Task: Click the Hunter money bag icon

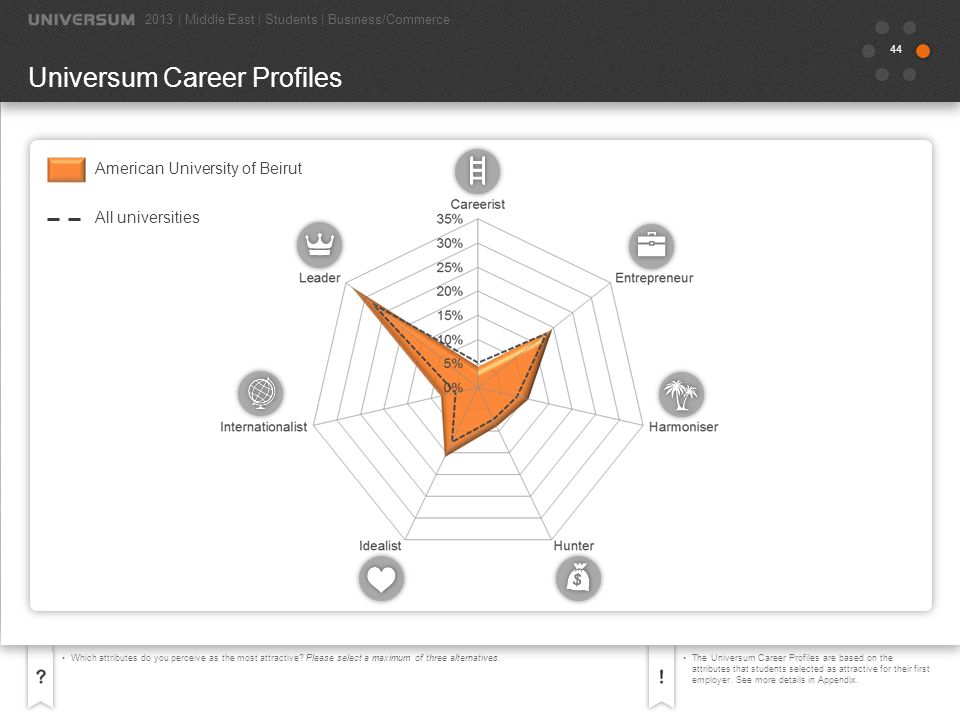Action: pos(578,578)
